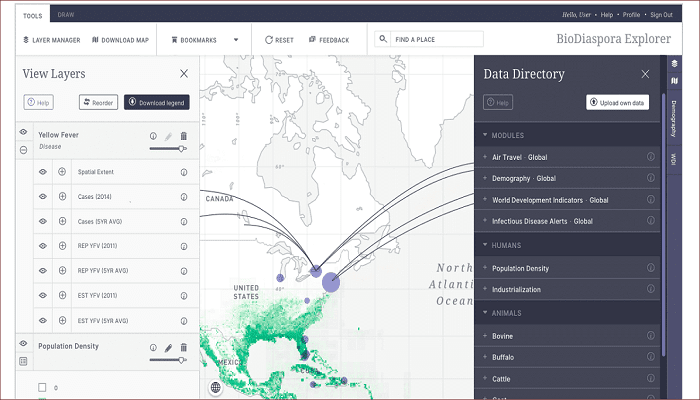This screenshot has height=400, width=700.
Task: Zoom to the Spatial Extent sublayer
Action: [62, 172]
